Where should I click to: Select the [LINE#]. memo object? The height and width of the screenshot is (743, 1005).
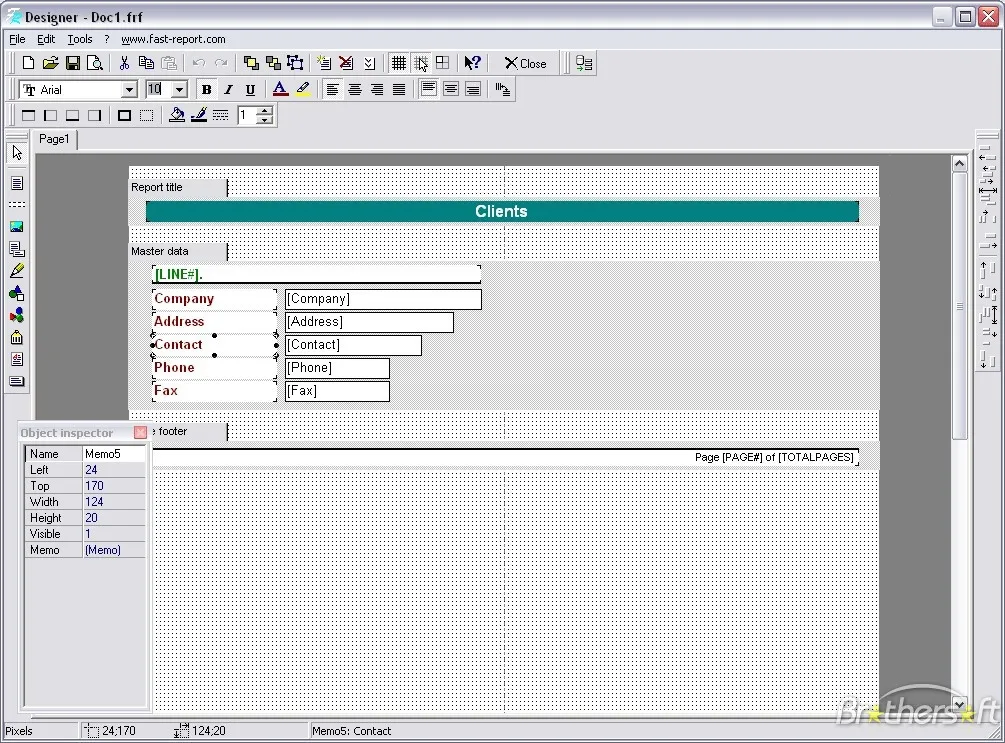[x=317, y=274]
